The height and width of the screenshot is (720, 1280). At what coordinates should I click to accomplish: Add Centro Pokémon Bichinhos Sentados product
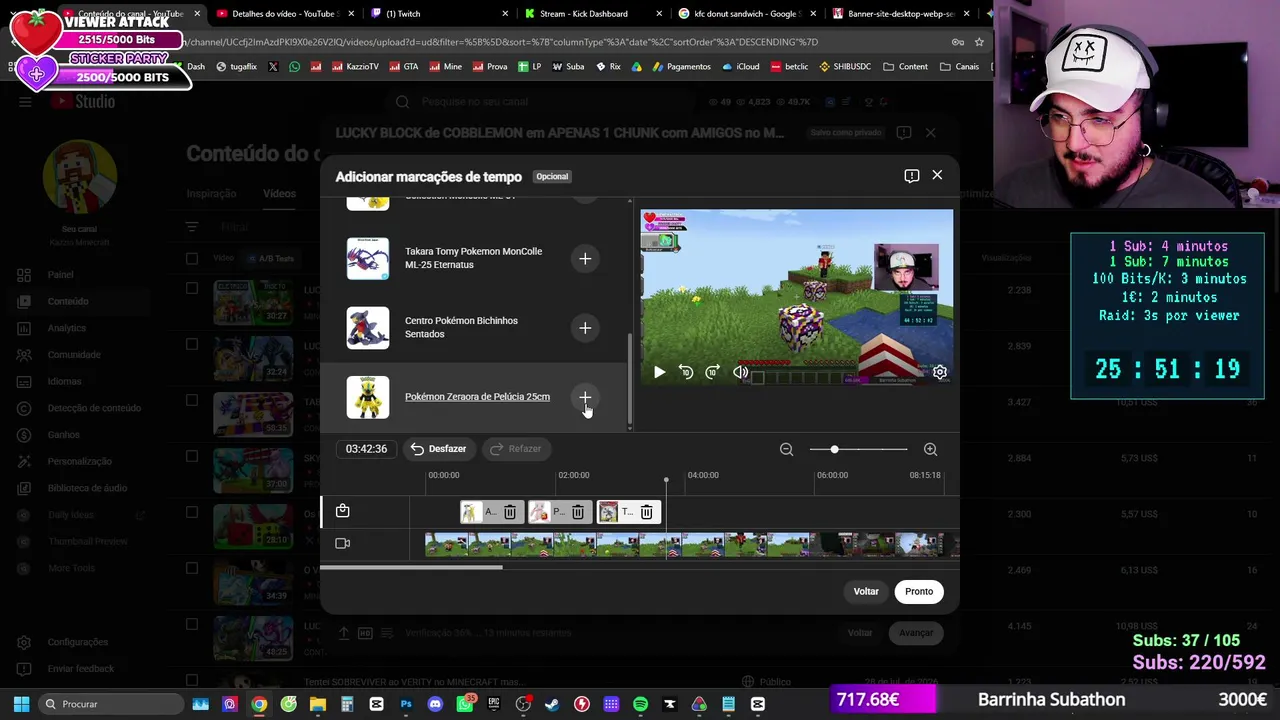pyautogui.click(x=585, y=328)
